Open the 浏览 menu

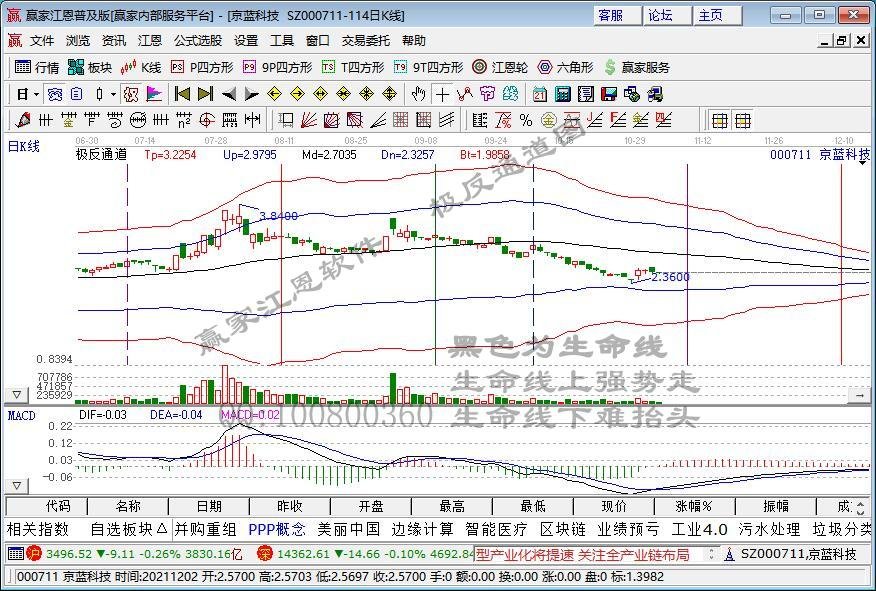coord(77,41)
